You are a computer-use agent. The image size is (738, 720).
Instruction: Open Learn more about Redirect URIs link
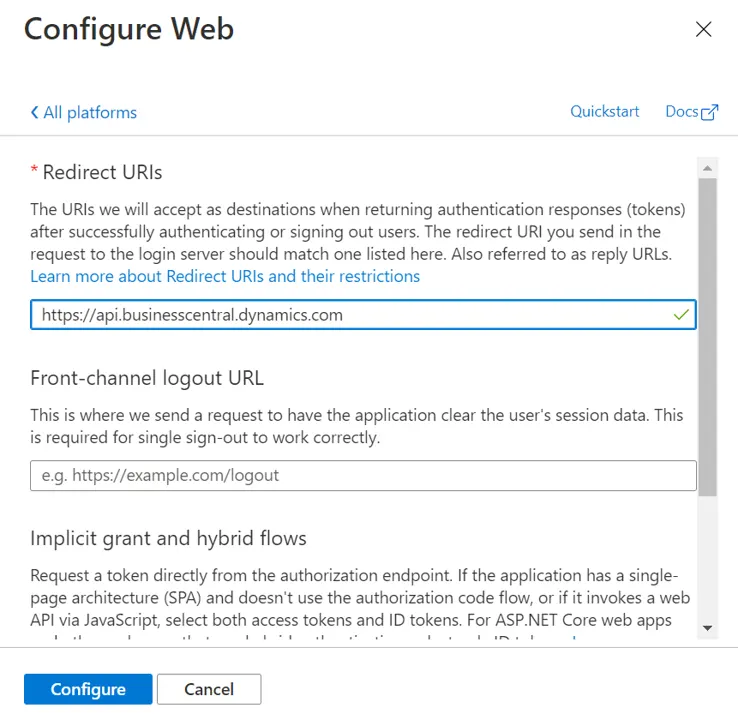click(x=225, y=276)
